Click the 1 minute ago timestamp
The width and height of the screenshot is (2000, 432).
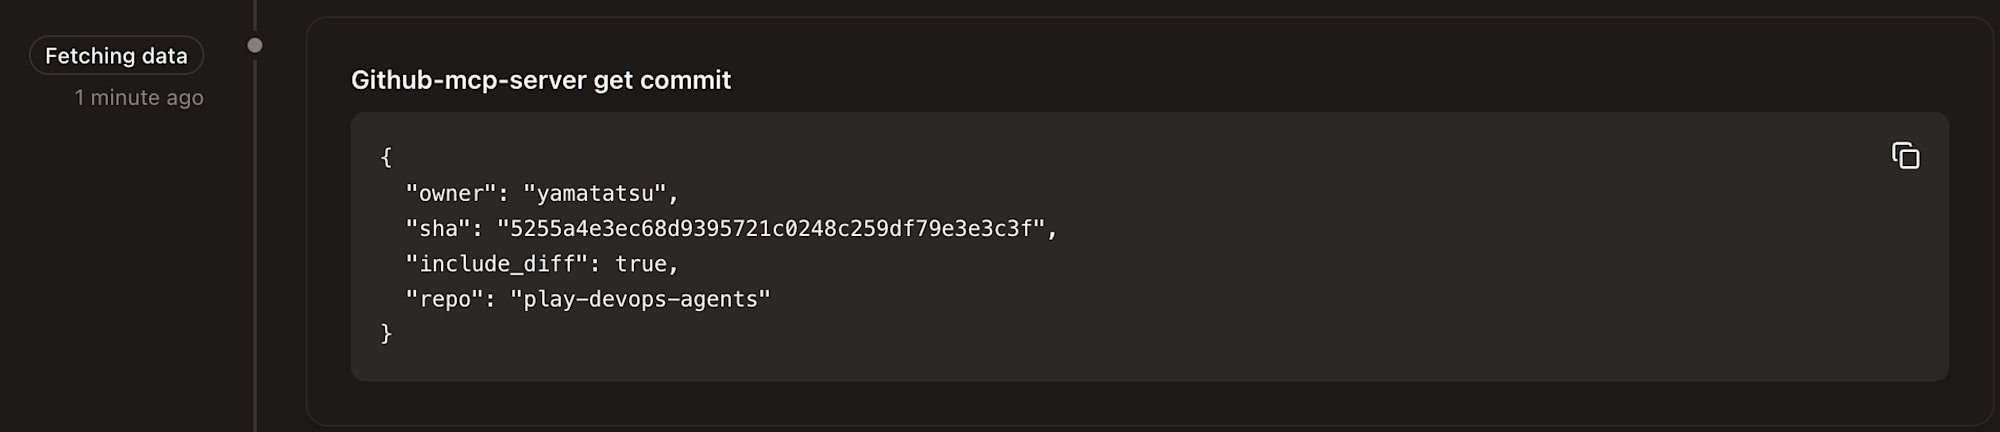(x=139, y=98)
